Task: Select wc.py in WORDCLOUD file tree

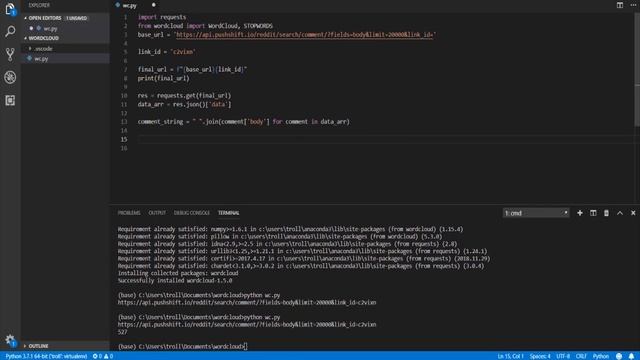Action: pyautogui.click(x=41, y=59)
